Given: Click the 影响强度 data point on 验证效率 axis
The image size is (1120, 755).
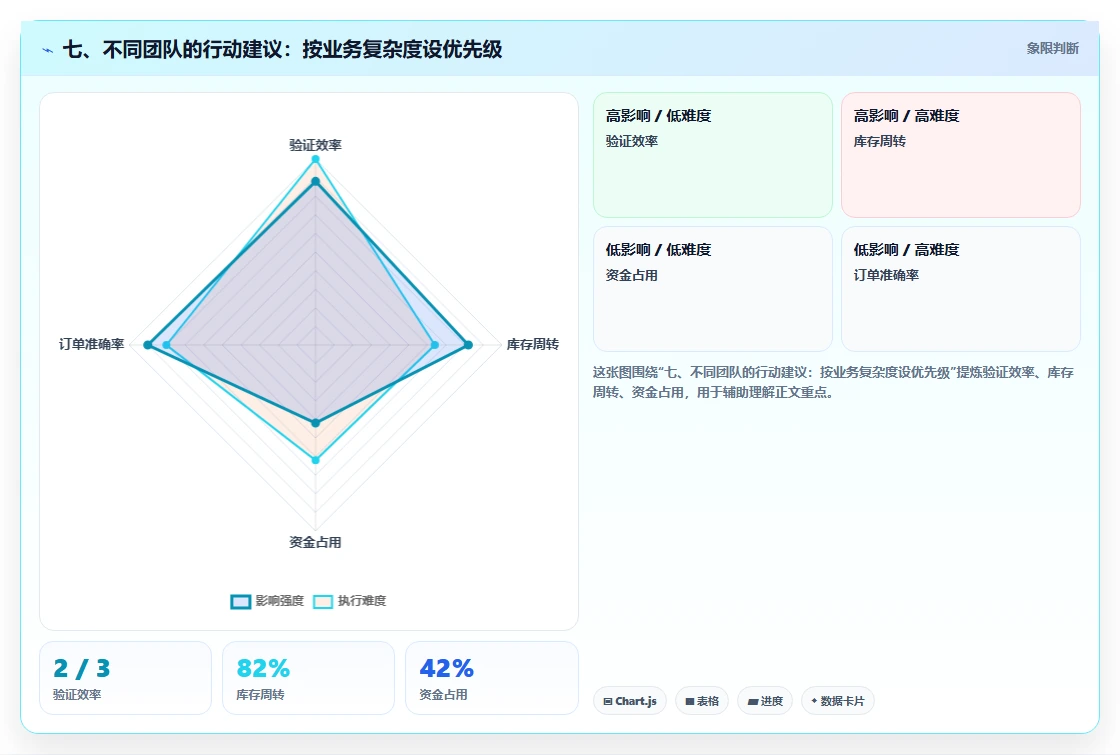Looking at the screenshot, I should [315, 181].
